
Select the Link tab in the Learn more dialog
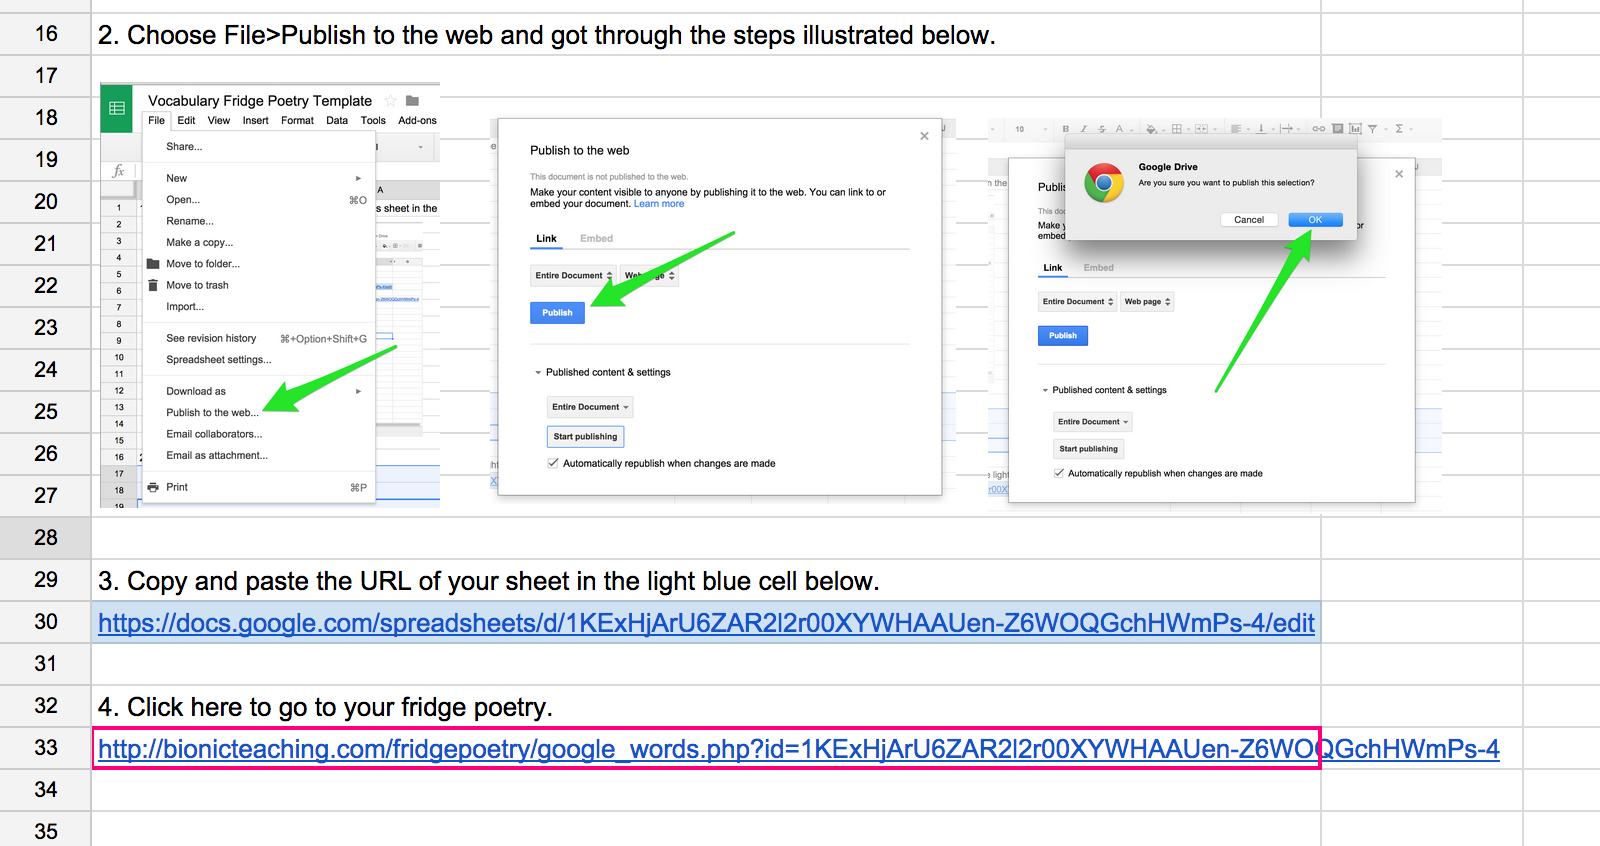click(546, 239)
